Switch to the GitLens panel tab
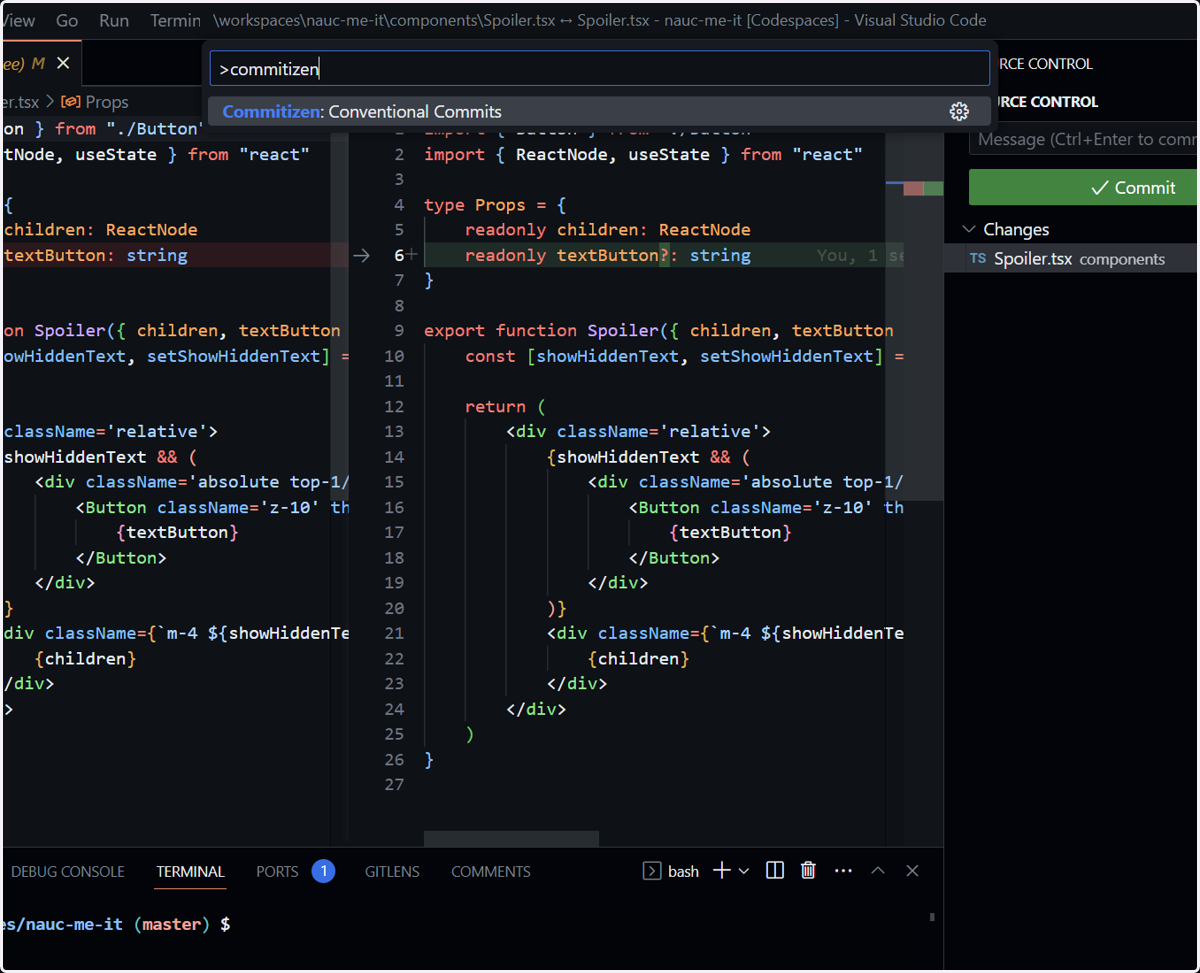 coord(392,871)
